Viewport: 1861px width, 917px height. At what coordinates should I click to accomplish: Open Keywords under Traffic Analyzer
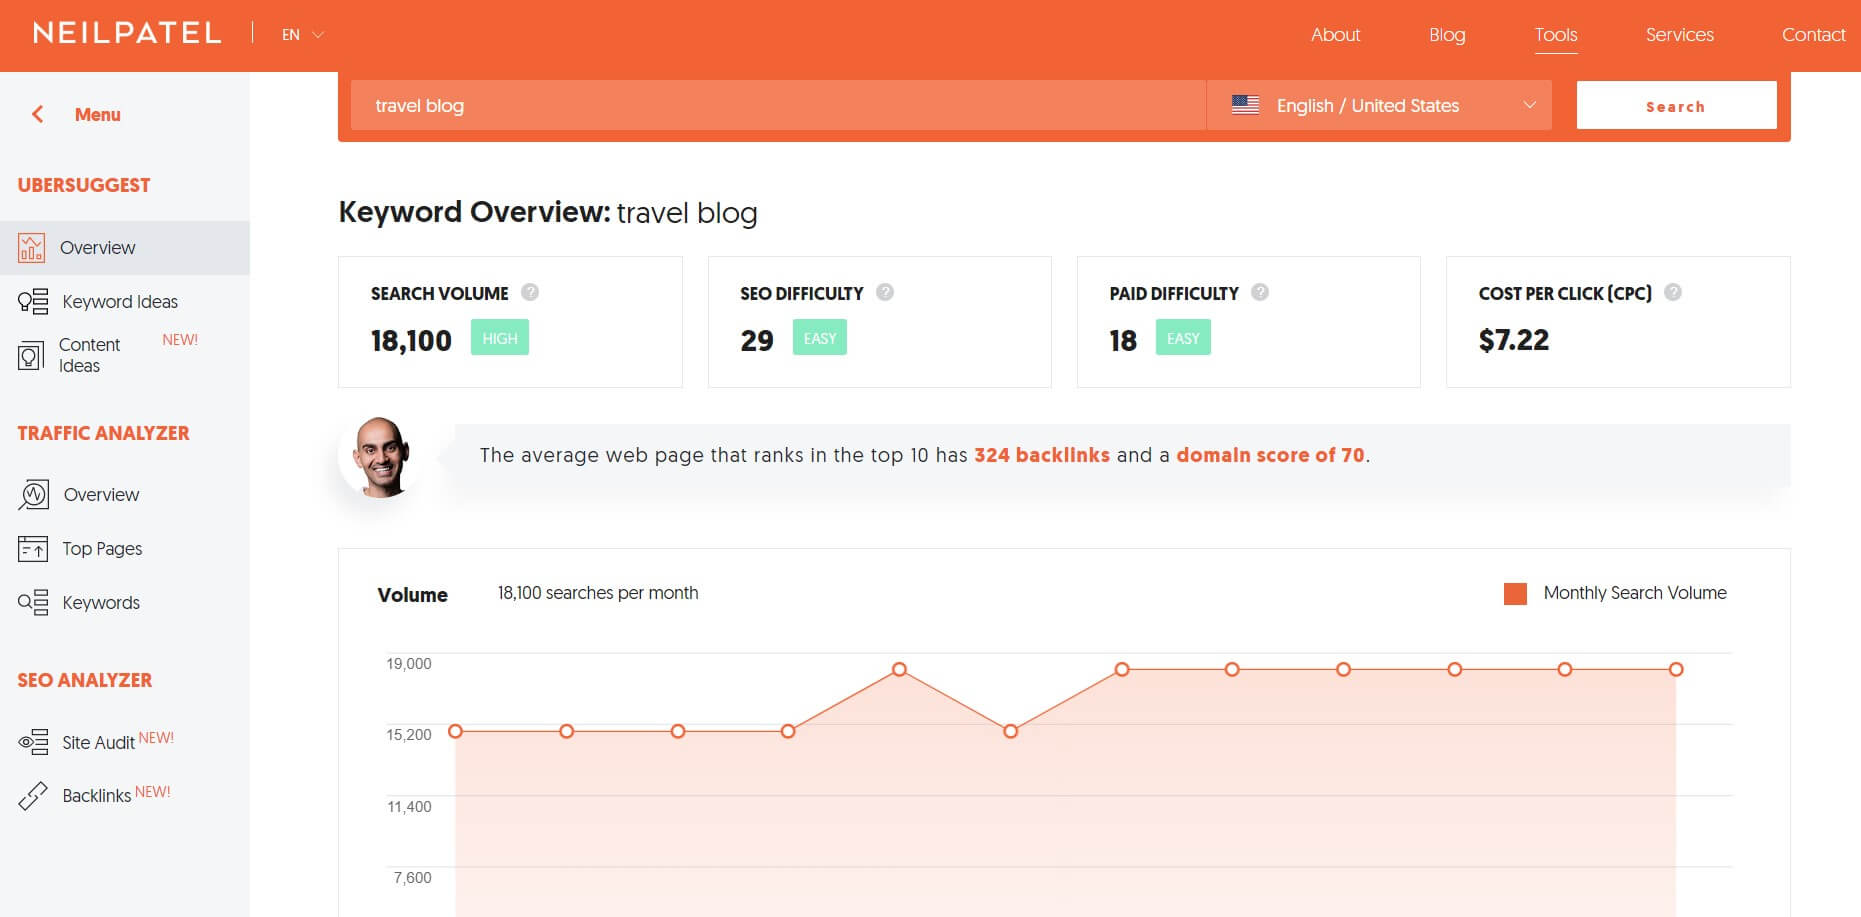pos(101,602)
